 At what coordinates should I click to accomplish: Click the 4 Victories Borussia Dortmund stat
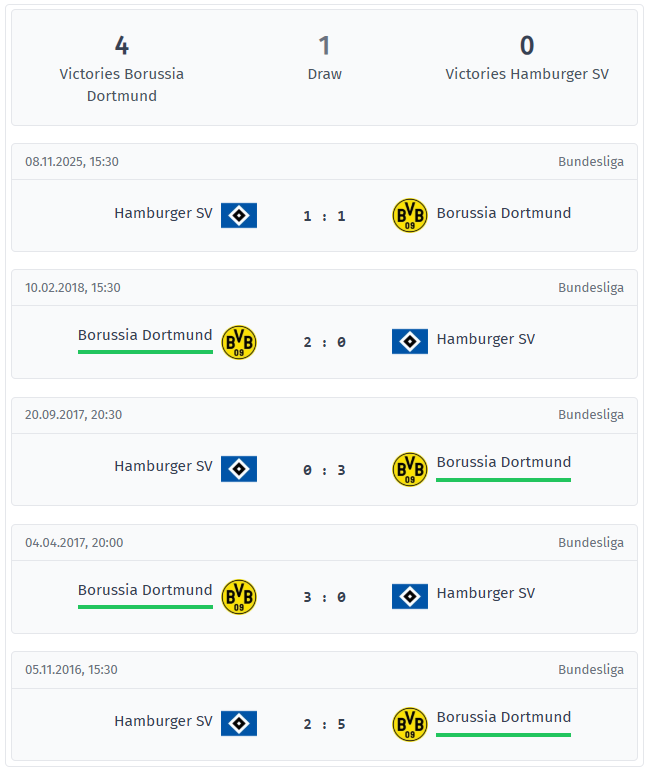pyautogui.click(x=122, y=68)
